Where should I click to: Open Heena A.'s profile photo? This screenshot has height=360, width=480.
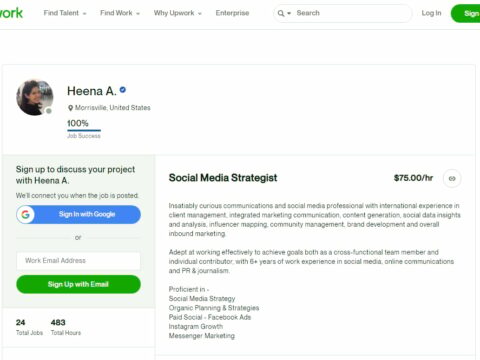(x=35, y=97)
